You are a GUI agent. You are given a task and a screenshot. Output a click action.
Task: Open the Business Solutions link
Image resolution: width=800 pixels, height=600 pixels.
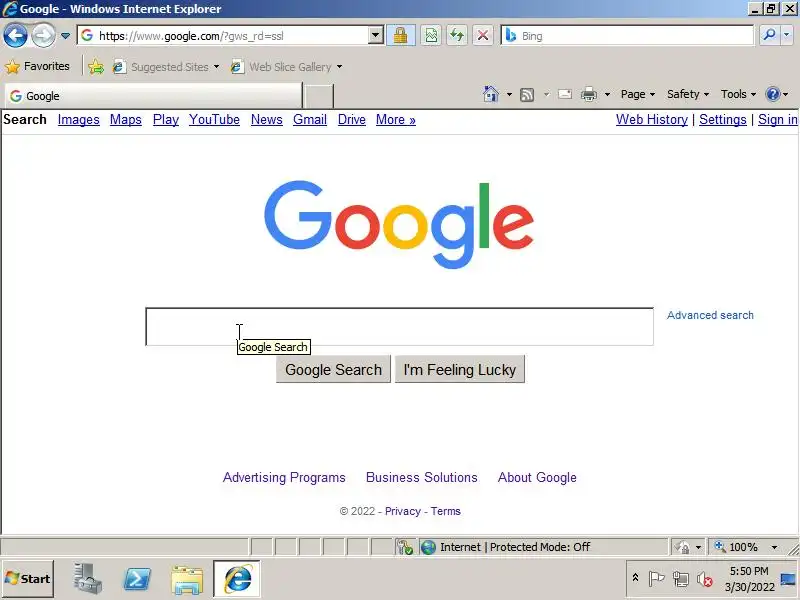[x=421, y=478]
